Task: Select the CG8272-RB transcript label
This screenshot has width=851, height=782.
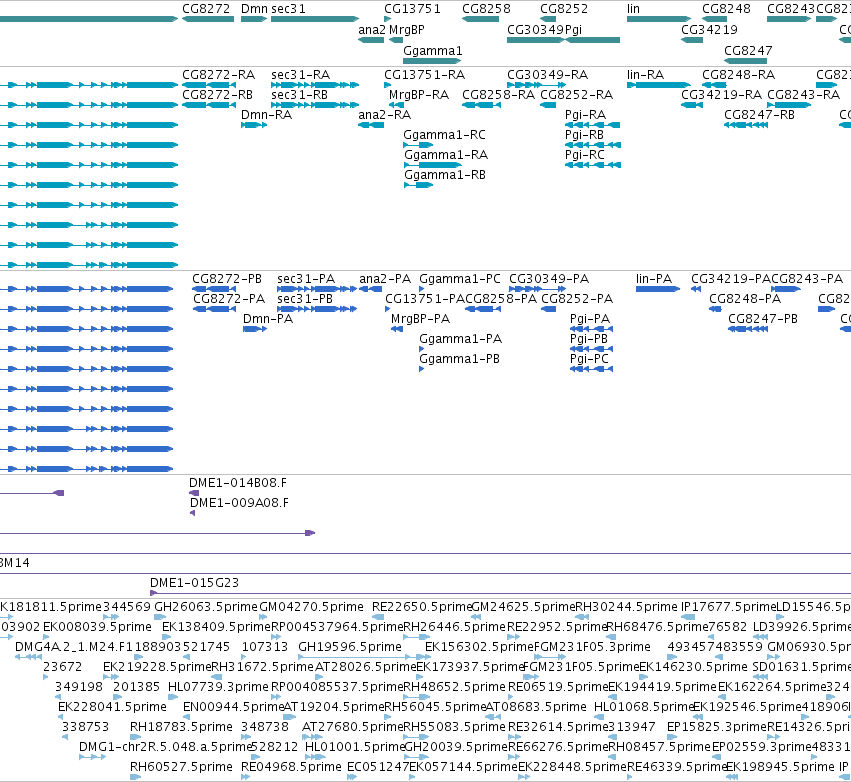Action: pyautogui.click(x=218, y=95)
